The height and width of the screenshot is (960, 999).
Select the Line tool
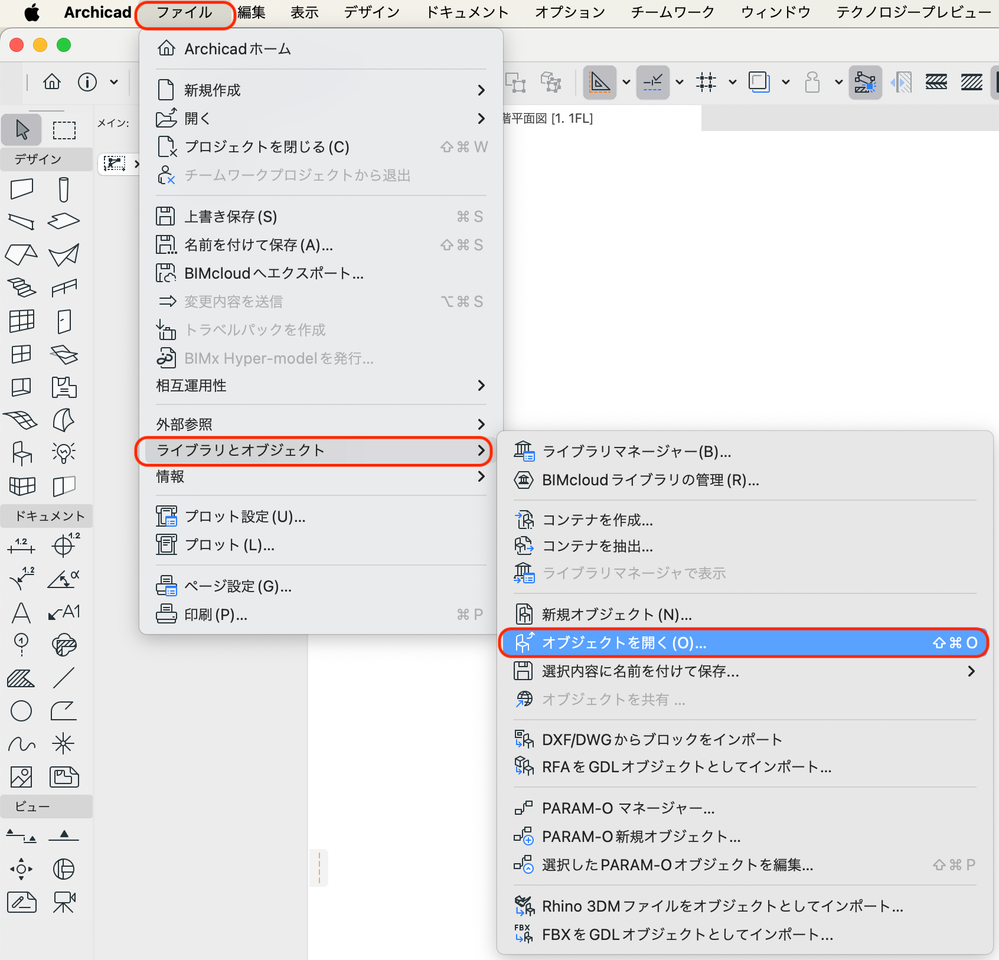[64, 678]
